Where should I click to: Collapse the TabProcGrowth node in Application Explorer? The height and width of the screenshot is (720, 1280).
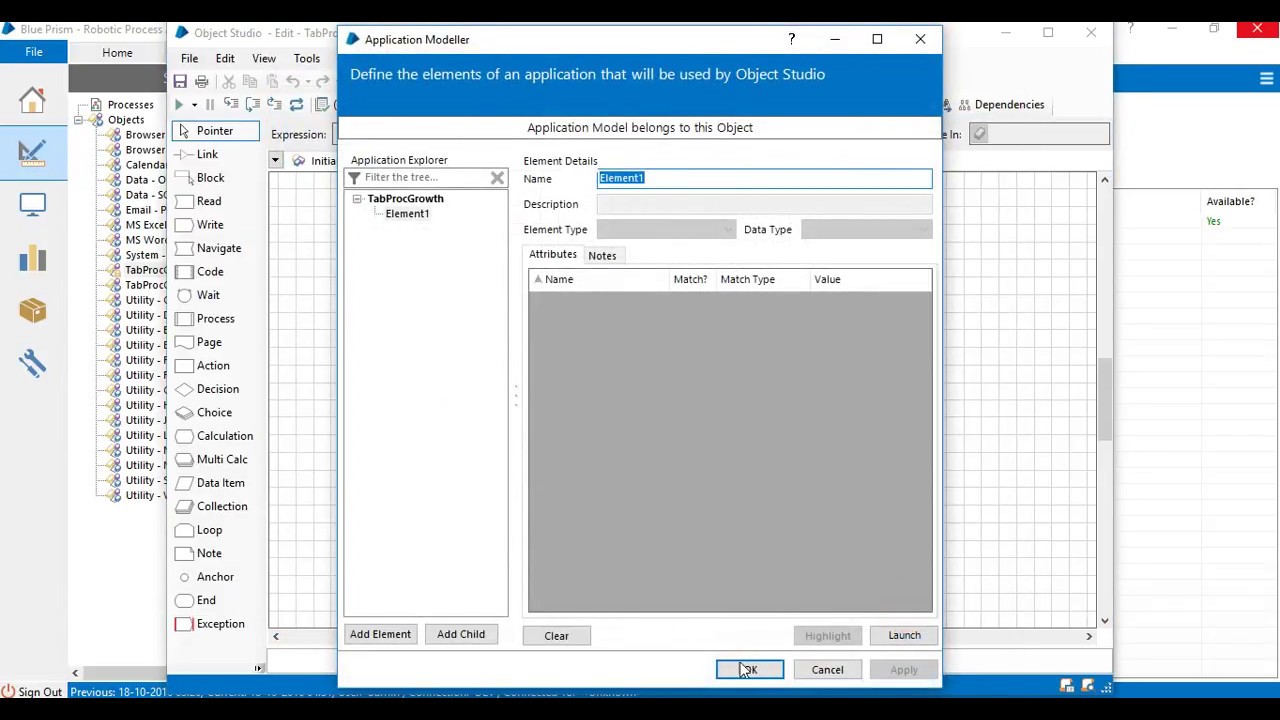coord(357,199)
